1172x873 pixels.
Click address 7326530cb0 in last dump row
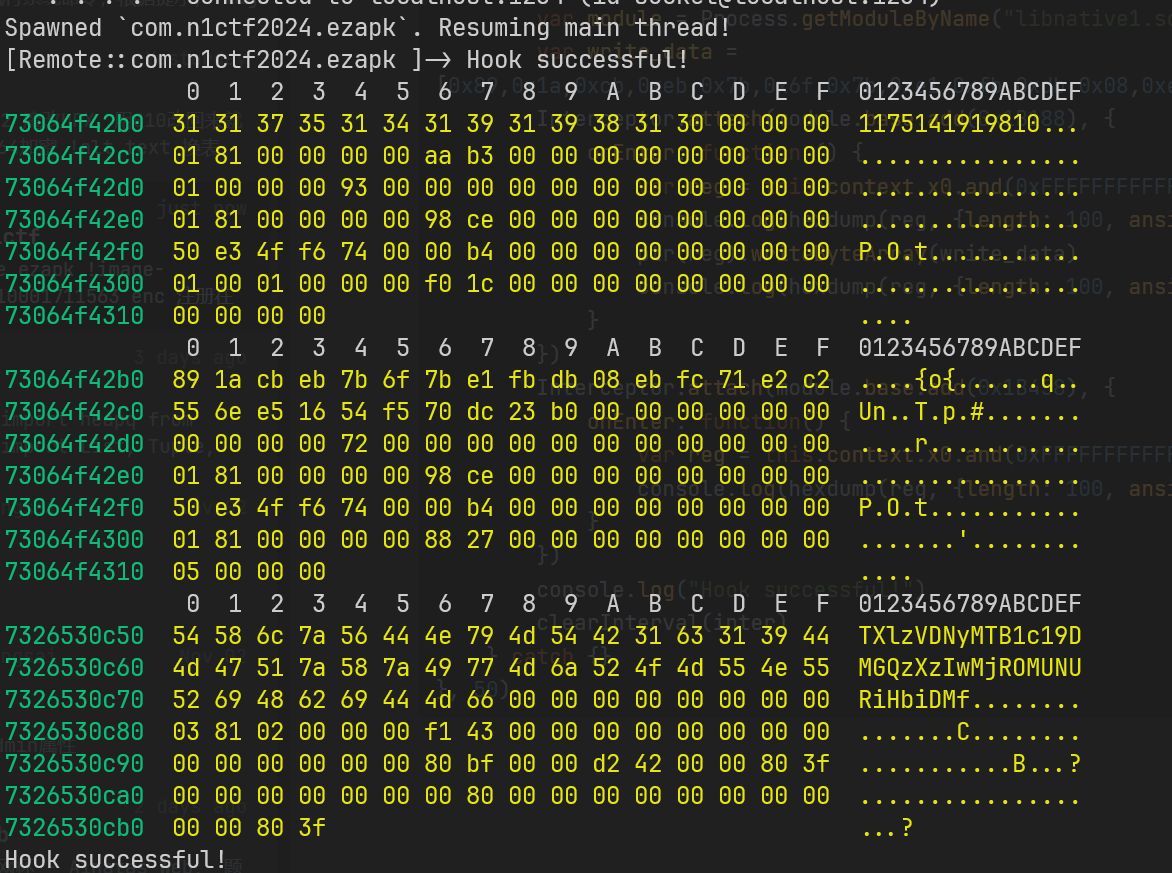pyautogui.click(x=74, y=827)
